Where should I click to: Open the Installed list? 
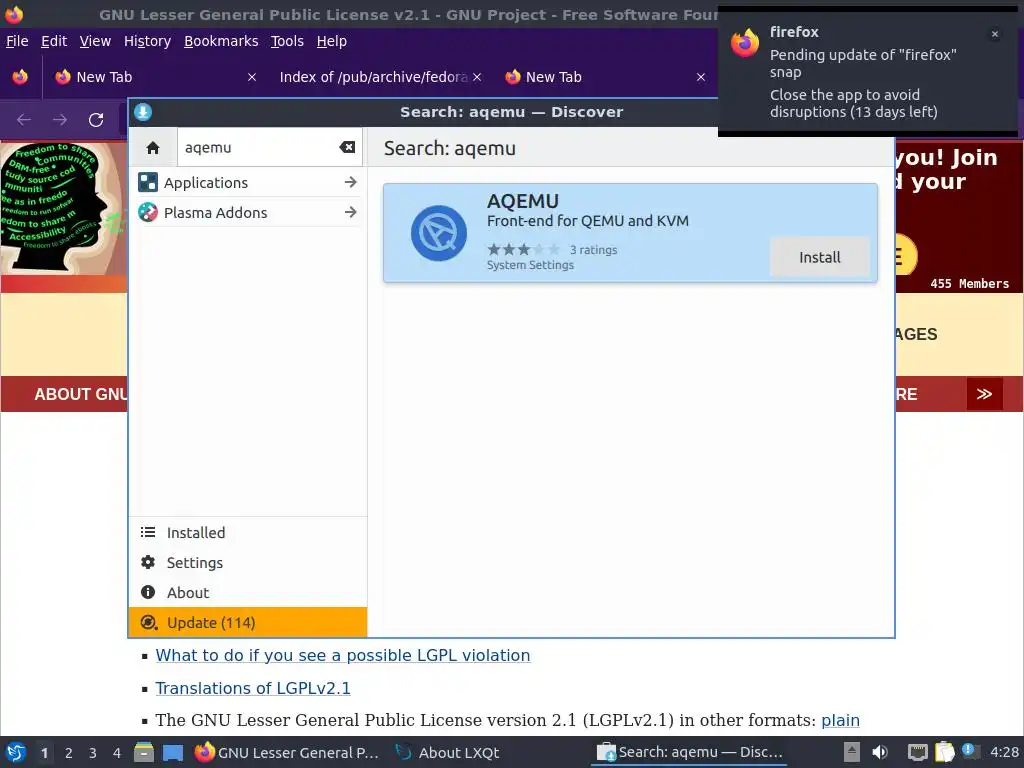[x=248, y=533]
